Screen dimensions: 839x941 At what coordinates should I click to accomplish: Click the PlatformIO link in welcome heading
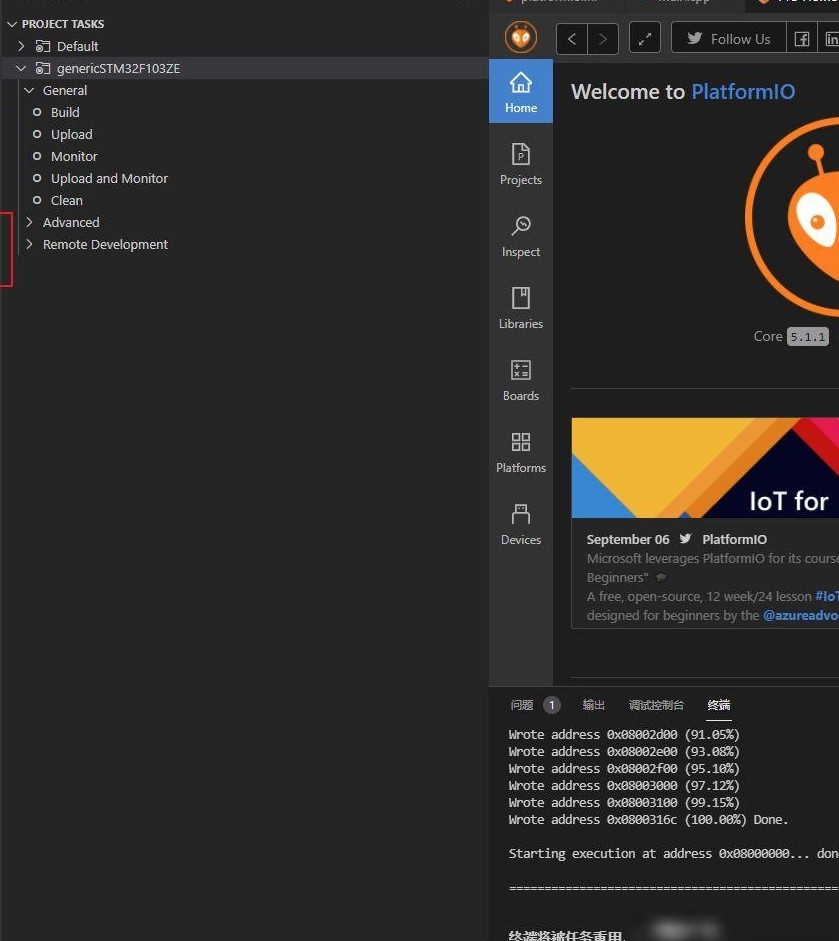point(743,92)
